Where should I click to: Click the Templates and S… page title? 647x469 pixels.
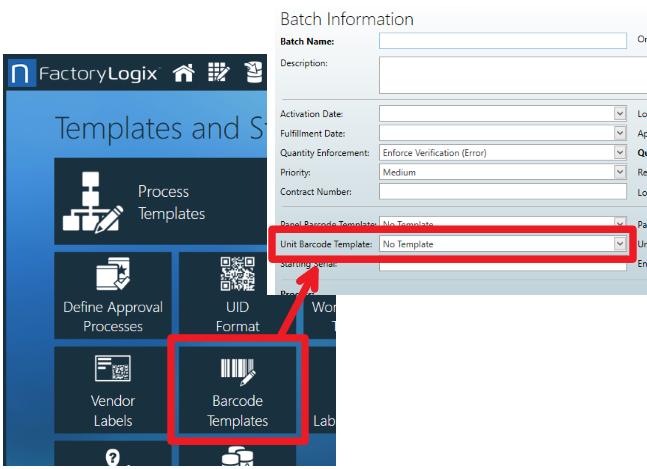(x=161, y=127)
